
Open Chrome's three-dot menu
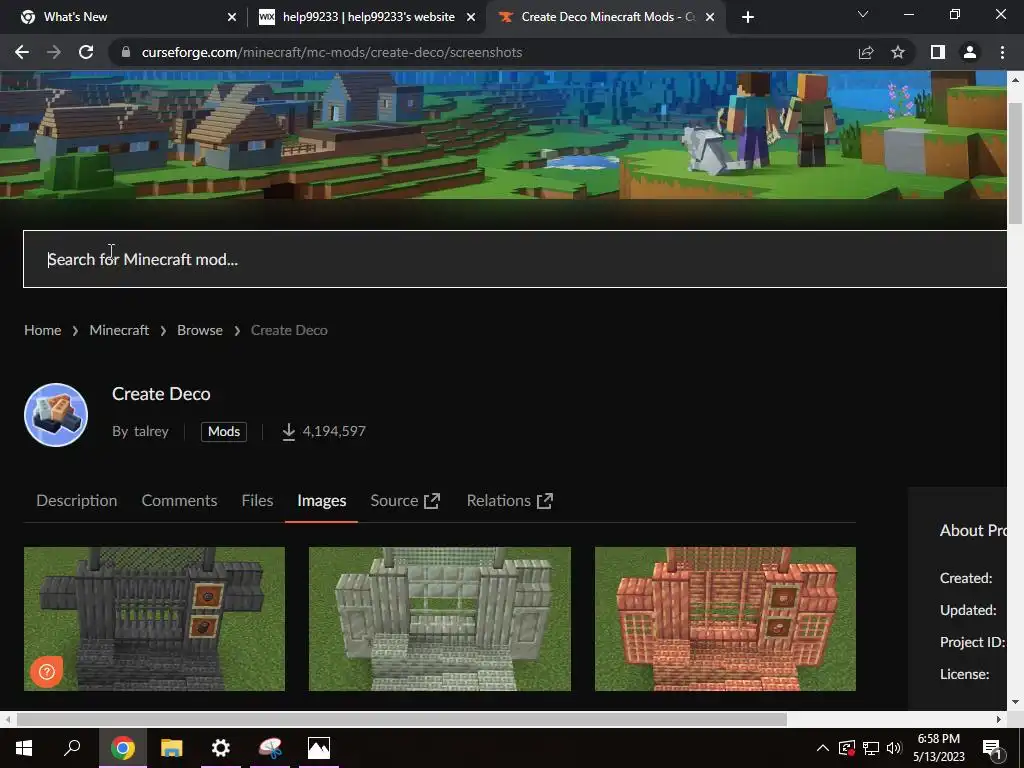click(1002, 52)
